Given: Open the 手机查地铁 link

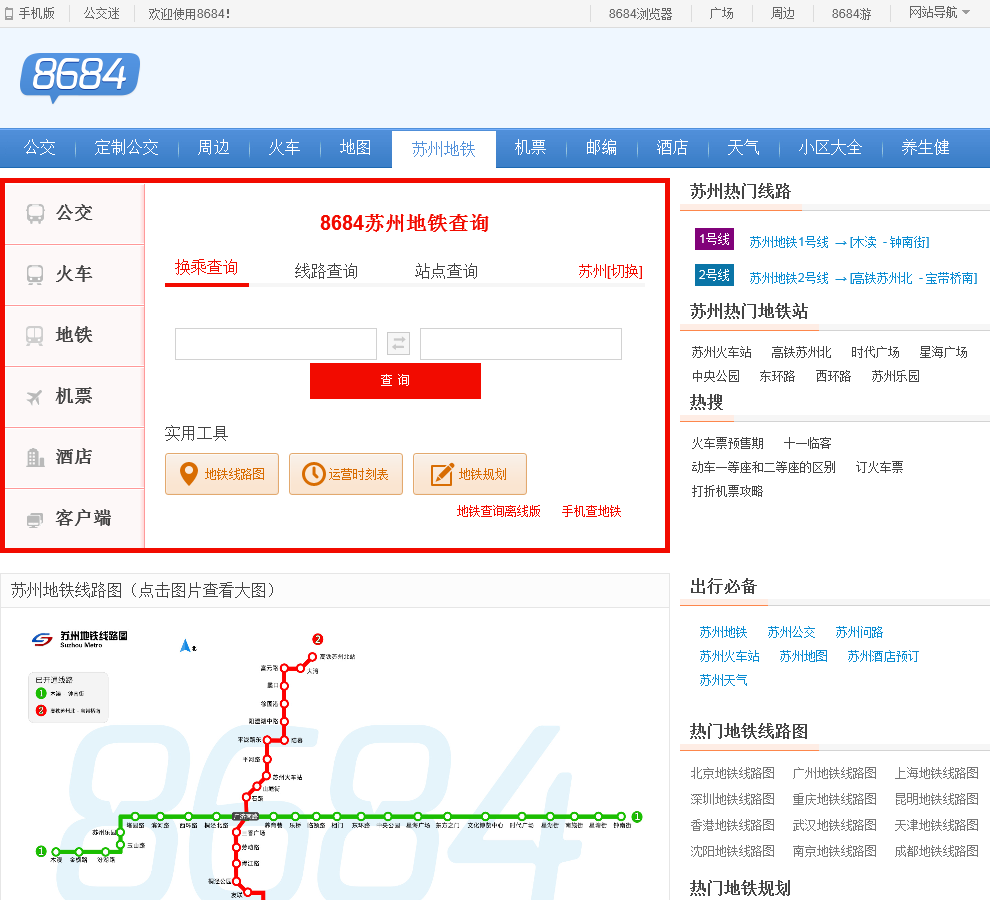Looking at the screenshot, I should point(592,512).
